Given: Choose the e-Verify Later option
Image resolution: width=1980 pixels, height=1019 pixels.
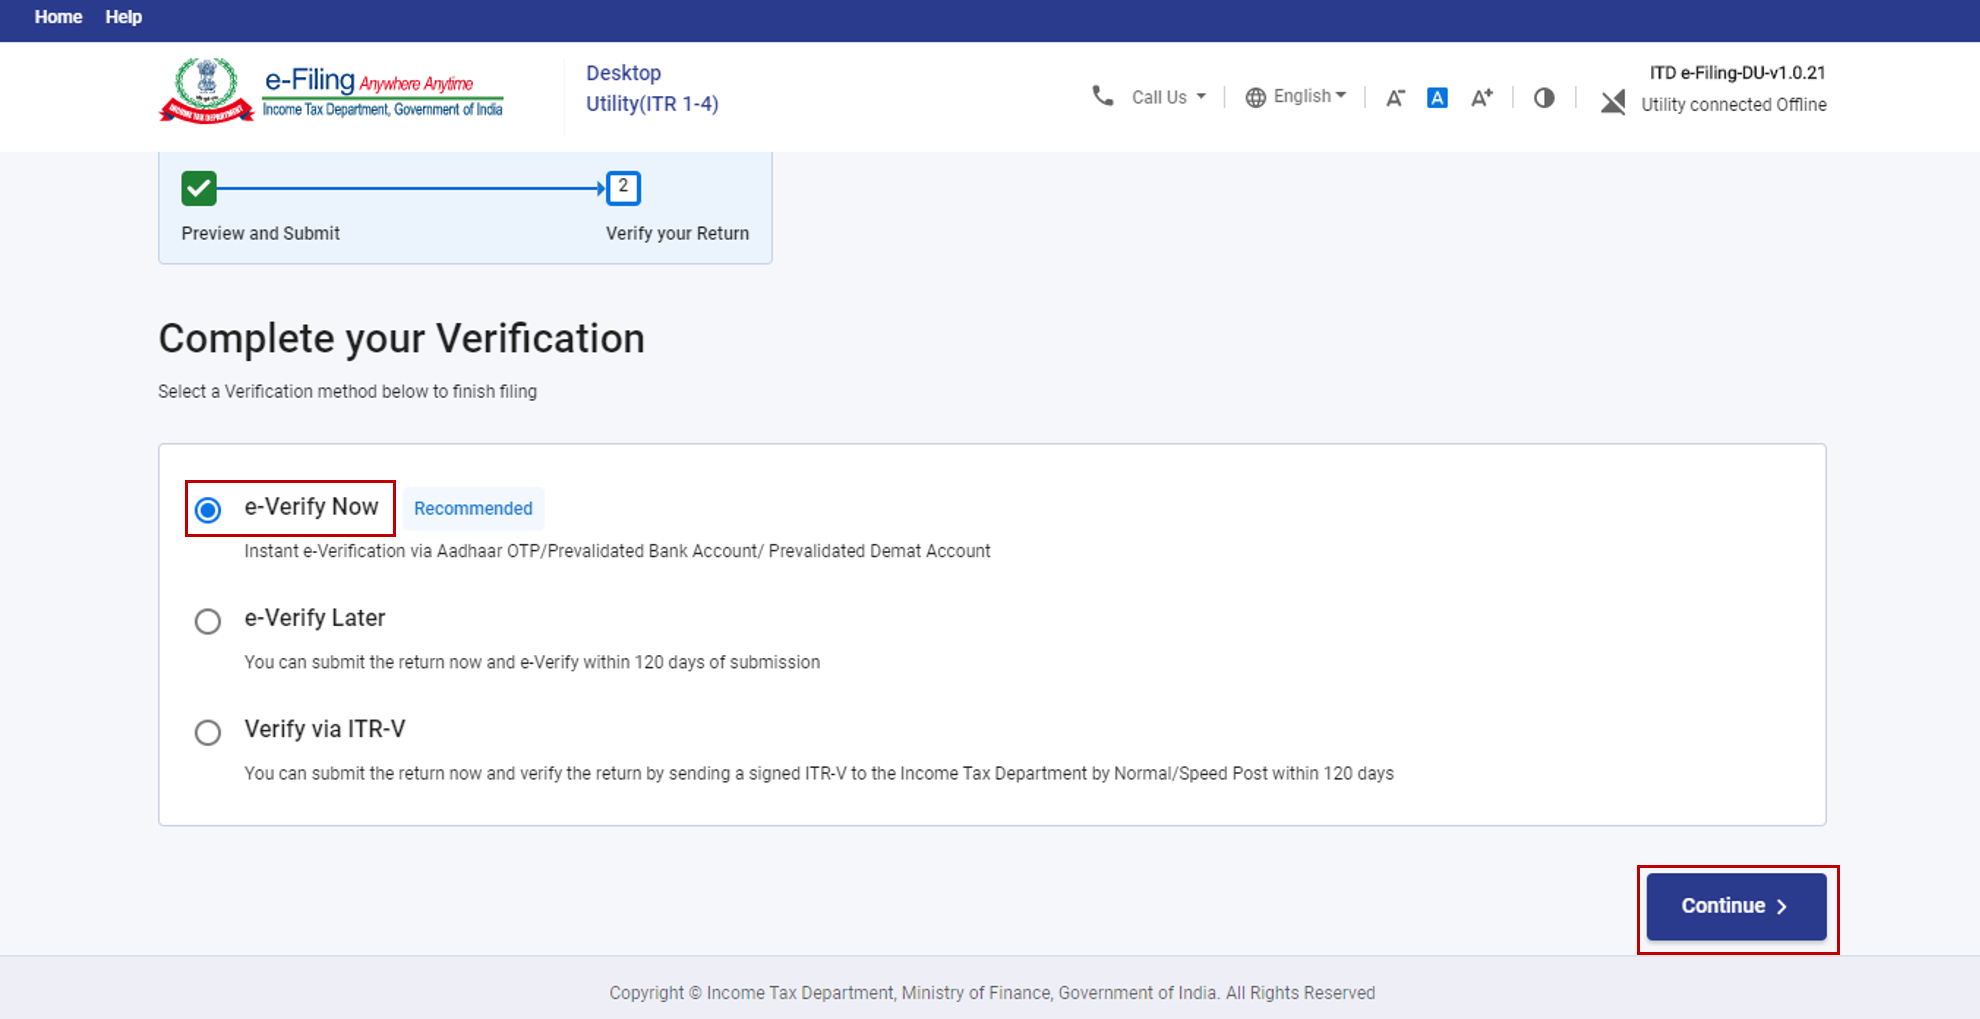Looking at the screenshot, I should pyautogui.click(x=208, y=621).
